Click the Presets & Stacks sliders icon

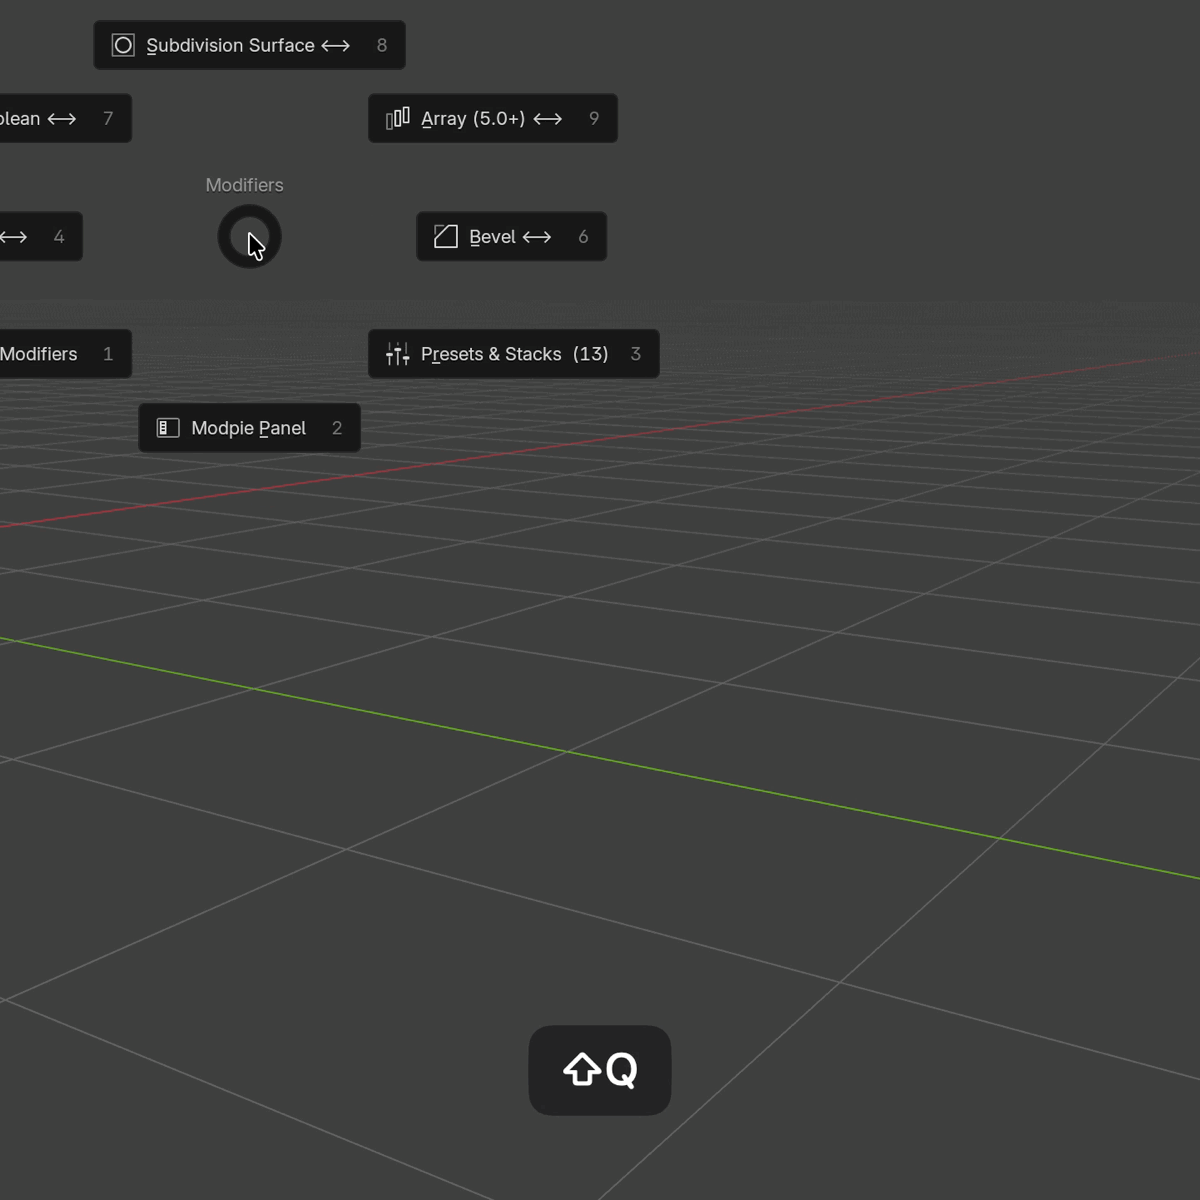coord(397,354)
